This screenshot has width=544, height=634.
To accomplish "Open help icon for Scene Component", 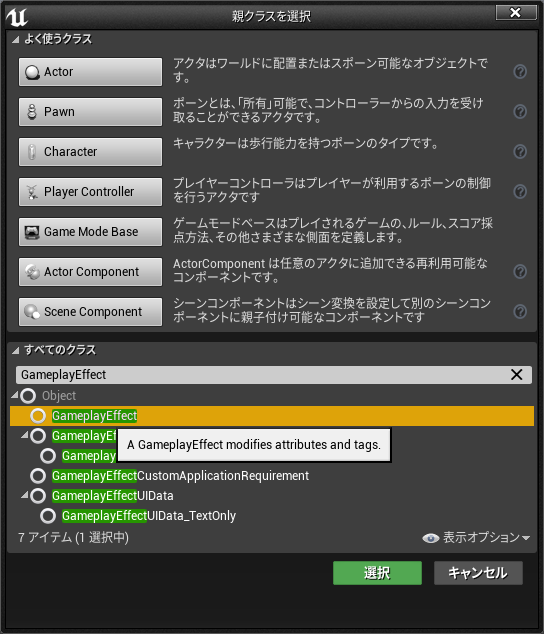I will (x=520, y=311).
